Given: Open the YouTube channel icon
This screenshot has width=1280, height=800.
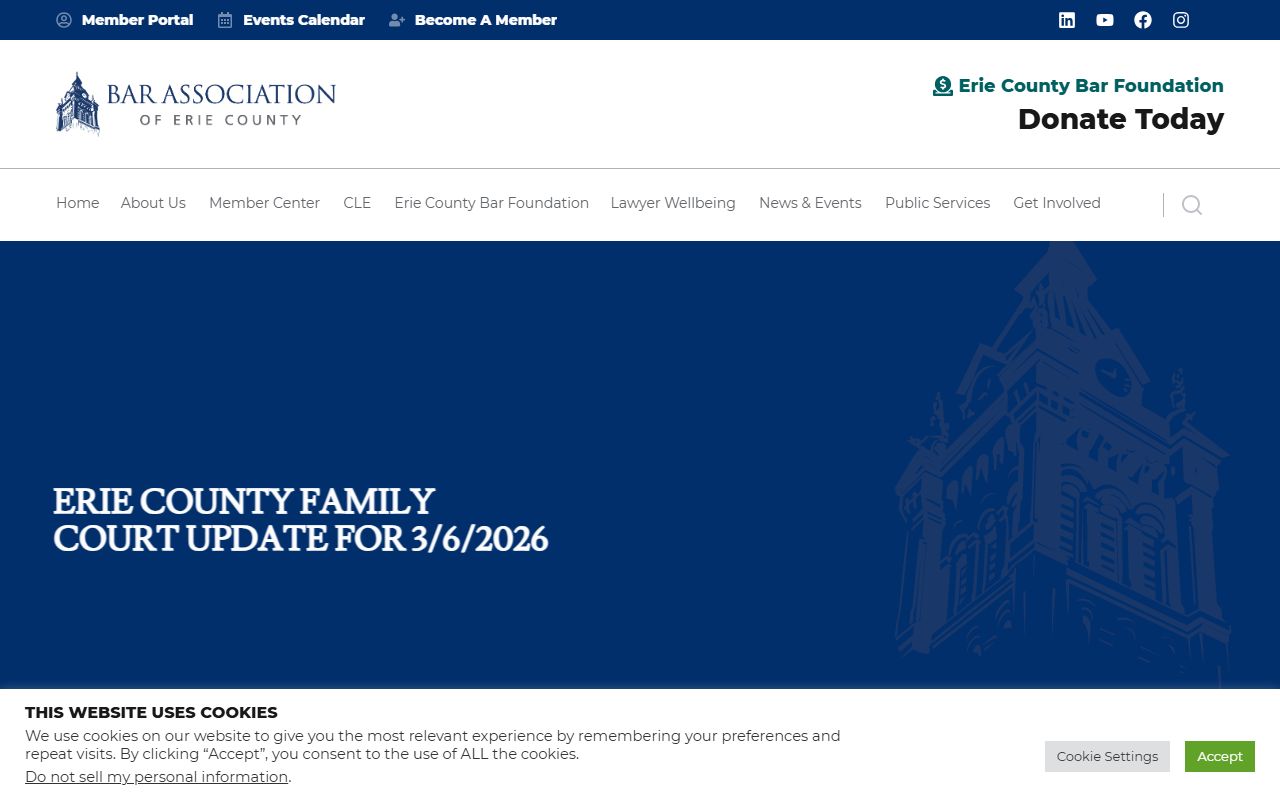Looking at the screenshot, I should (1105, 20).
